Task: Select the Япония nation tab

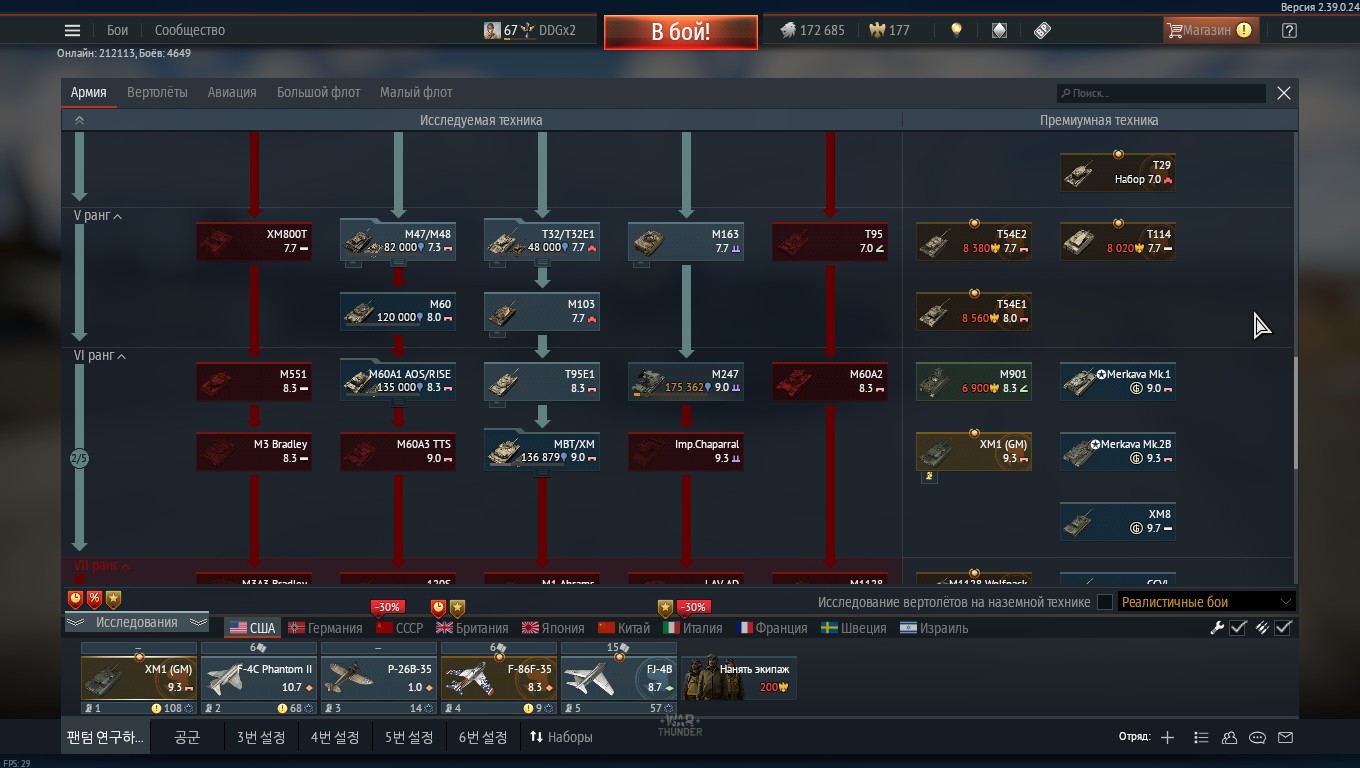Action: tap(552, 628)
